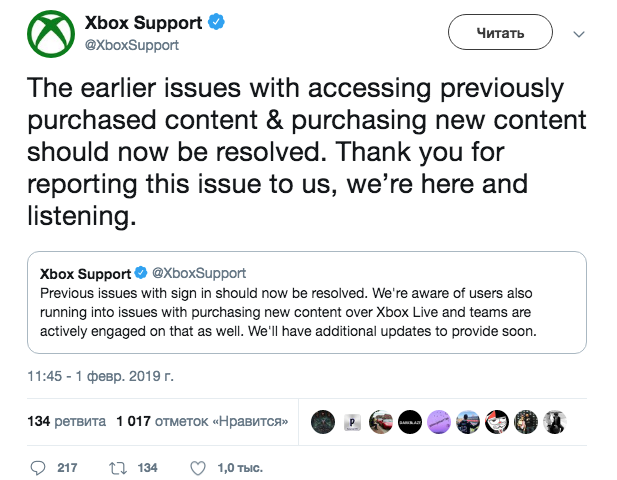Like the tweet with the heart icon

[197, 467]
